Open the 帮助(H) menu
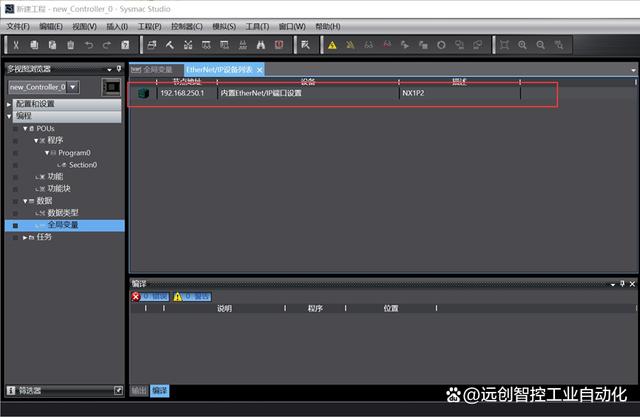This screenshot has height=417, width=640. (328, 27)
